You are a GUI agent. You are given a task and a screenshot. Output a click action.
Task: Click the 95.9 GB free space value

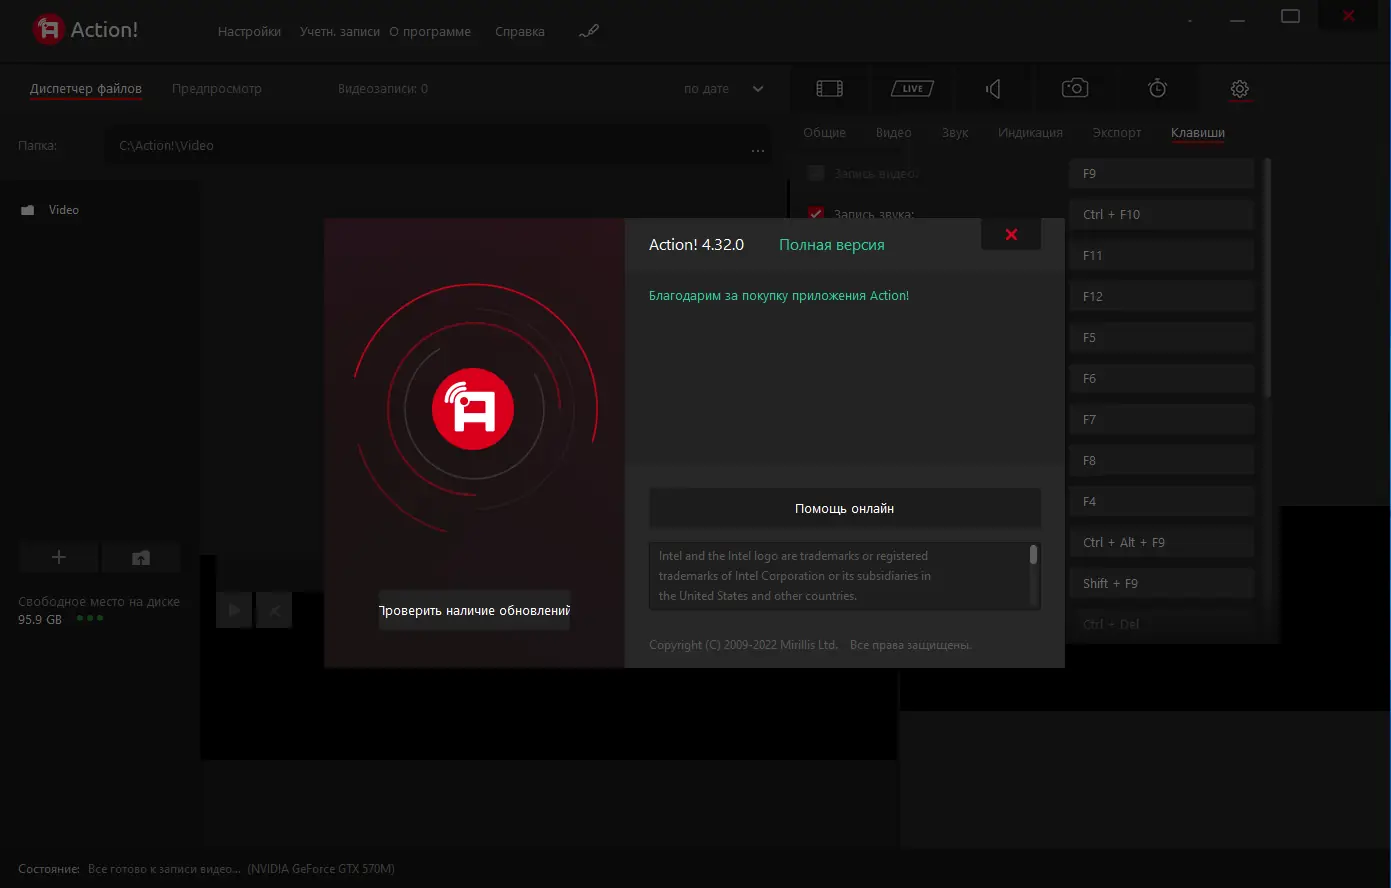pyautogui.click(x=40, y=619)
